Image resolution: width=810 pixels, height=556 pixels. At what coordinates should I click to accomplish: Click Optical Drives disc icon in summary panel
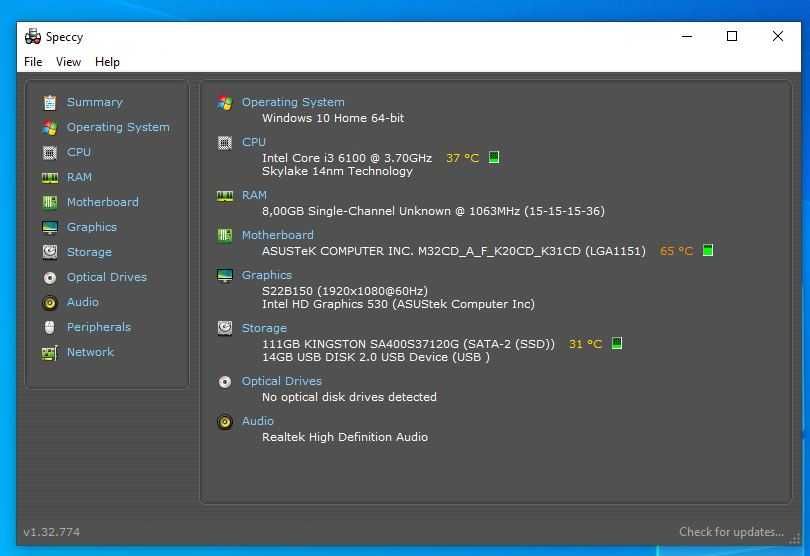point(225,382)
